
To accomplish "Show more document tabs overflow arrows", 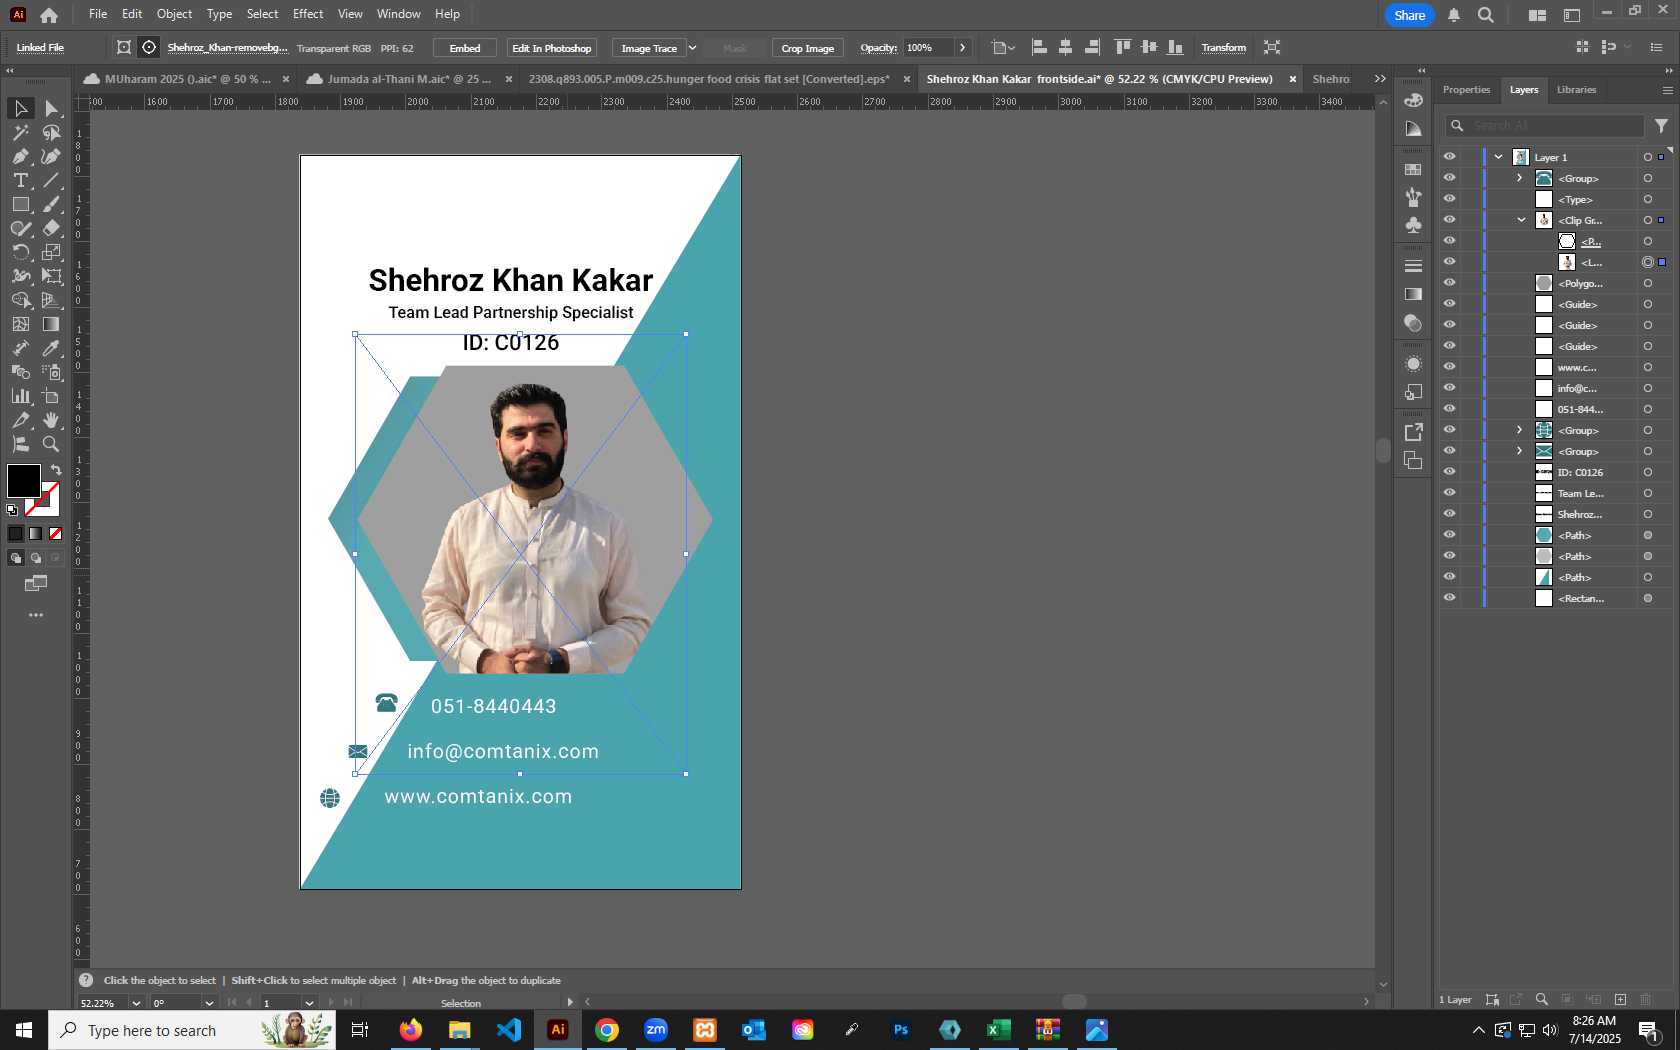I will click(x=1380, y=79).
